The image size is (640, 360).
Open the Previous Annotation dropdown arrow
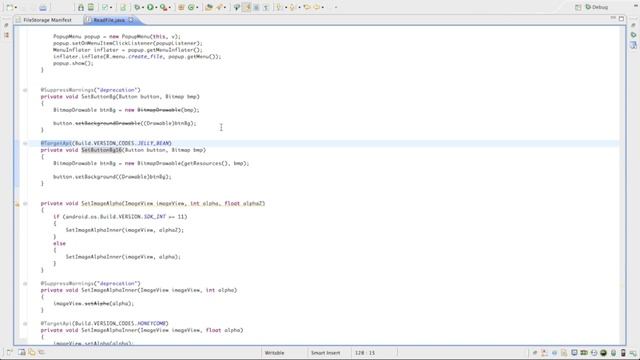299,7
